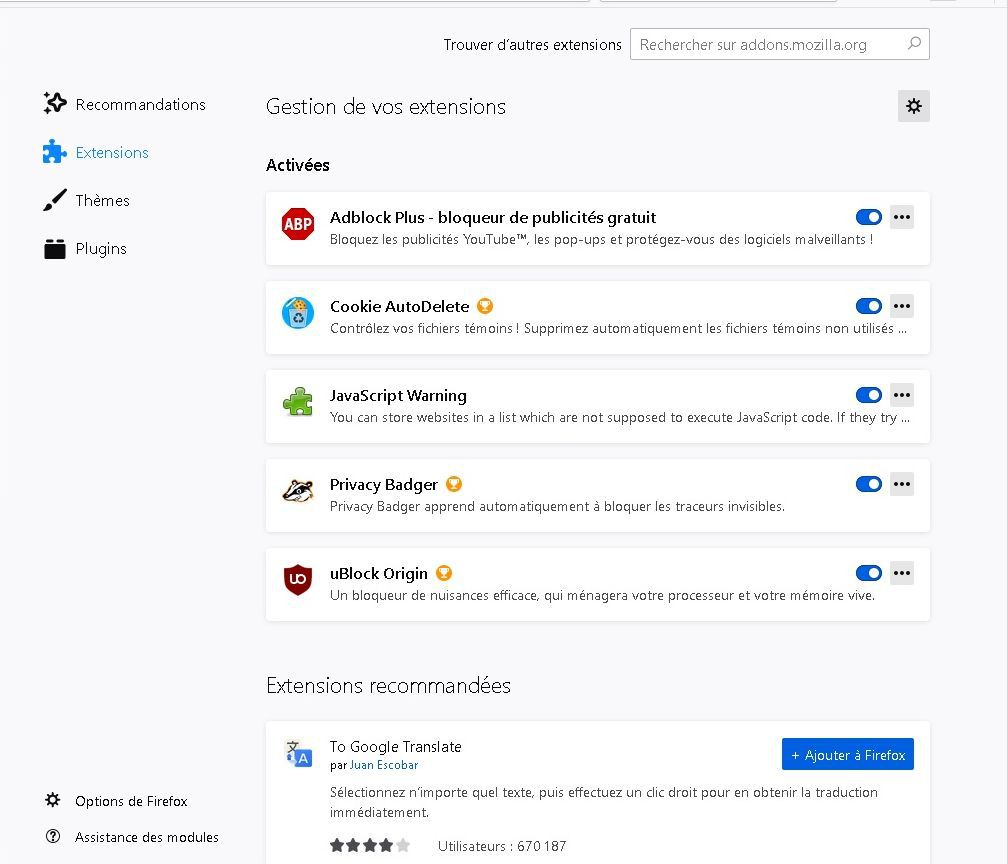
Task: Open JavaScript Warning extension details
Action: pyautogui.click(x=398, y=396)
